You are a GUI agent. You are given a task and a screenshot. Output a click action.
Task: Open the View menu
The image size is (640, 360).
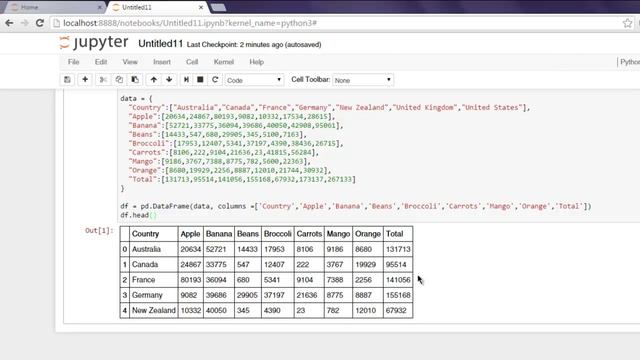pos(130,62)
